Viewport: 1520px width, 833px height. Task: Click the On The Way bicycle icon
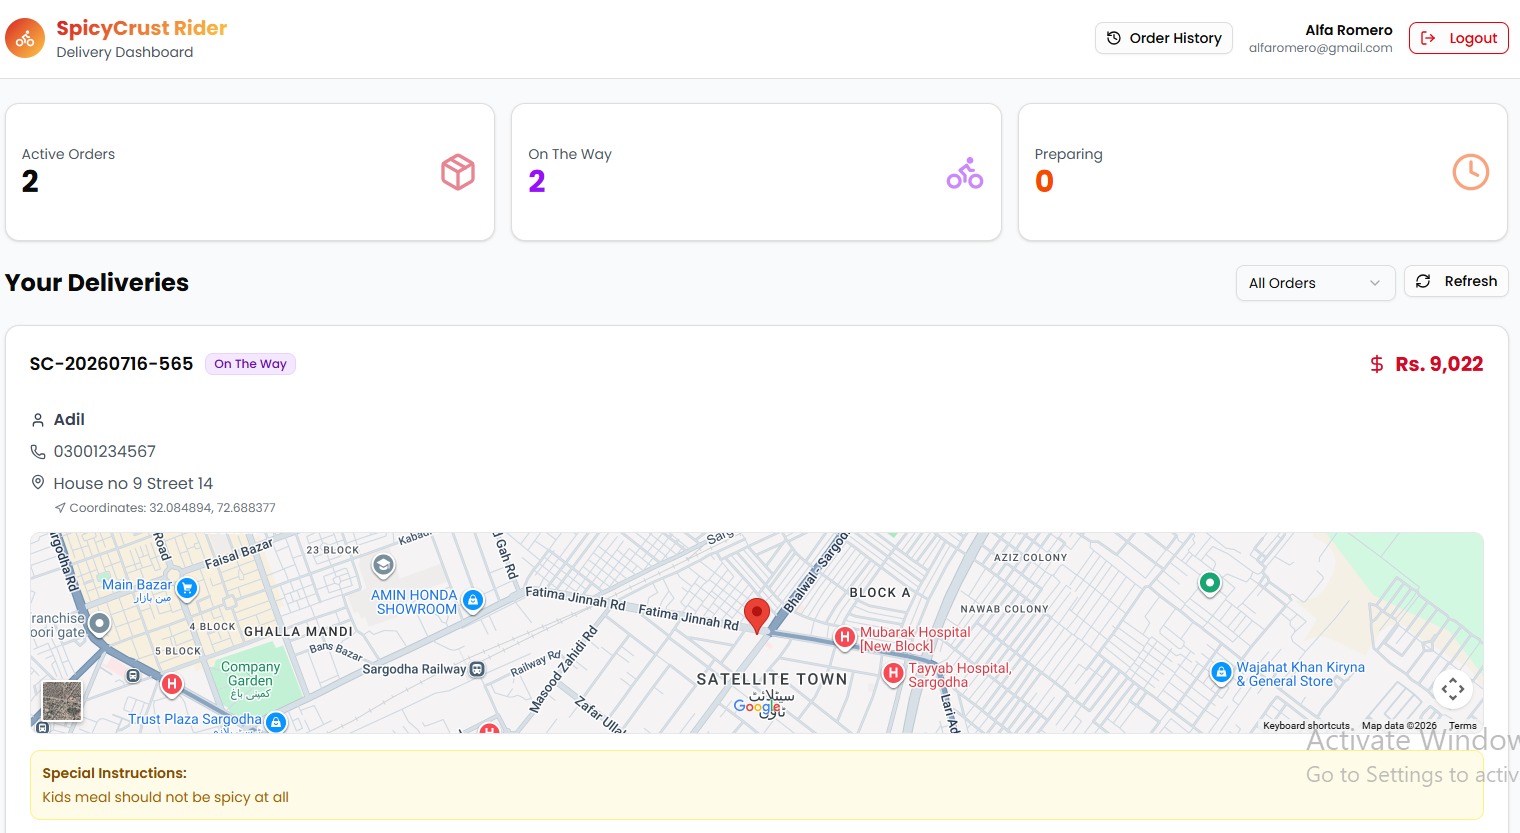coord(965,173)
